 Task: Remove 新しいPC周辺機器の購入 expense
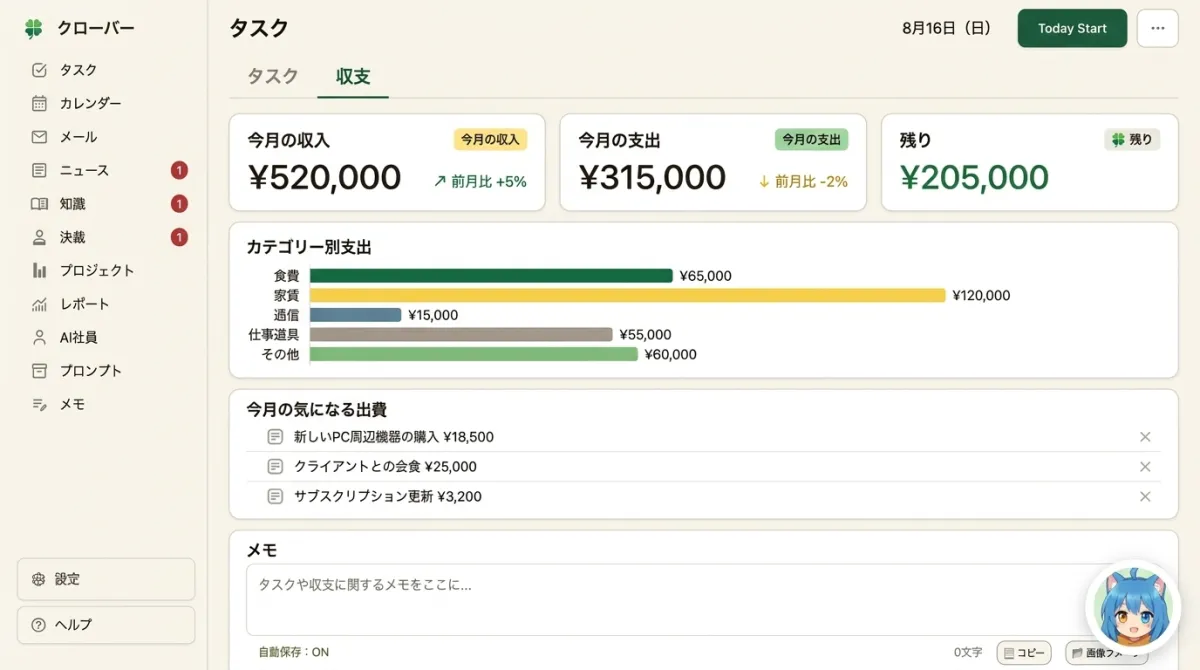(1145, 437)
